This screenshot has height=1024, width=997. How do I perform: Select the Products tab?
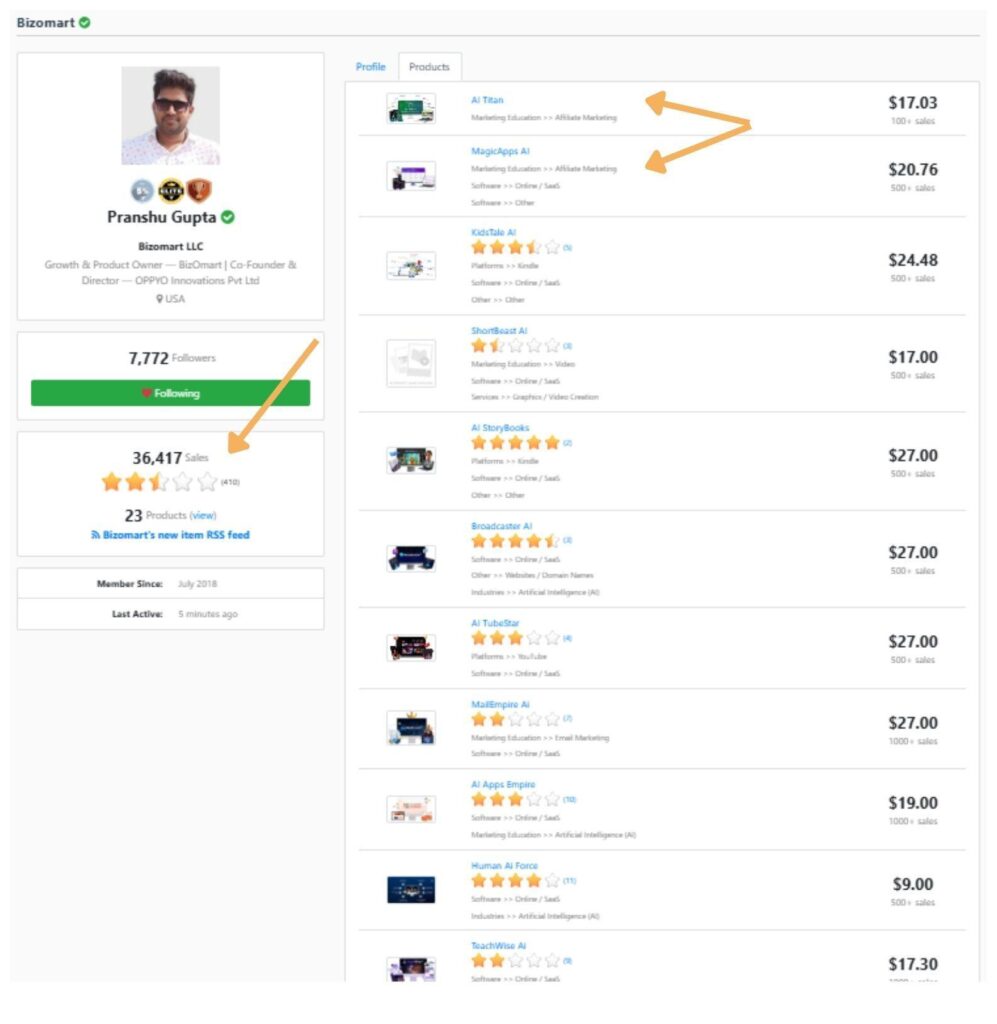pos(429,67)
